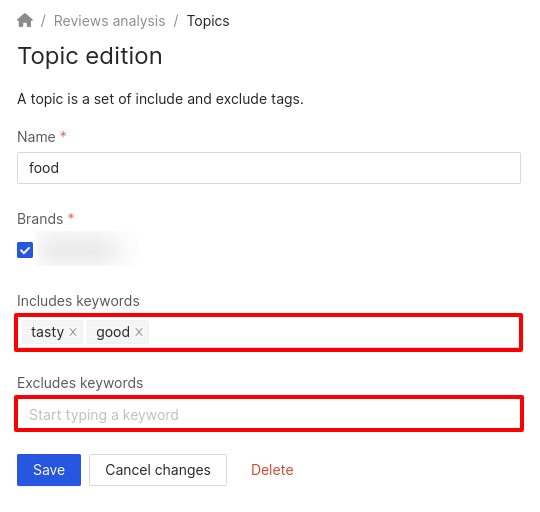Image resolution: width=540 pixels, height=512 pixels.
Task: Click the Brands field label
Action: point(40,219)
